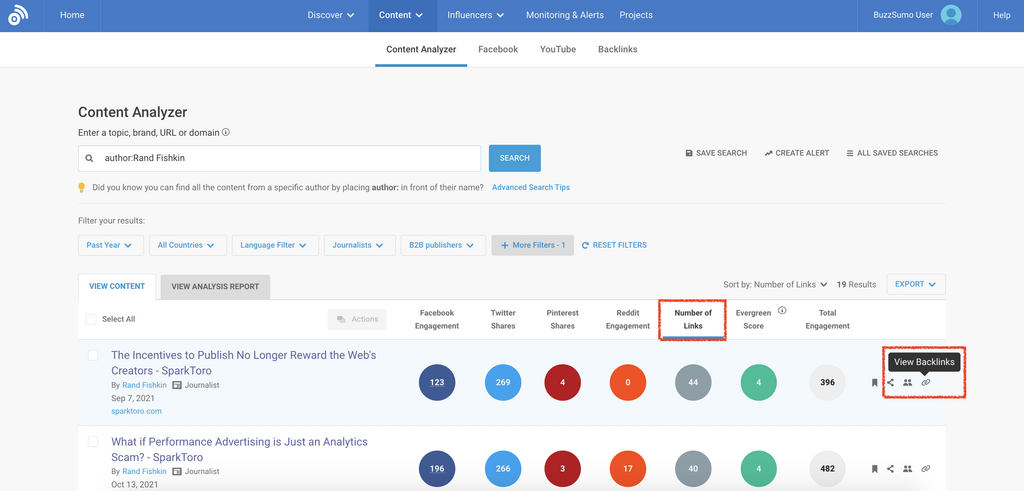Click the View Backlinks link icon in first row
The image size is (1024, 491).
click(x=925, y=382)
